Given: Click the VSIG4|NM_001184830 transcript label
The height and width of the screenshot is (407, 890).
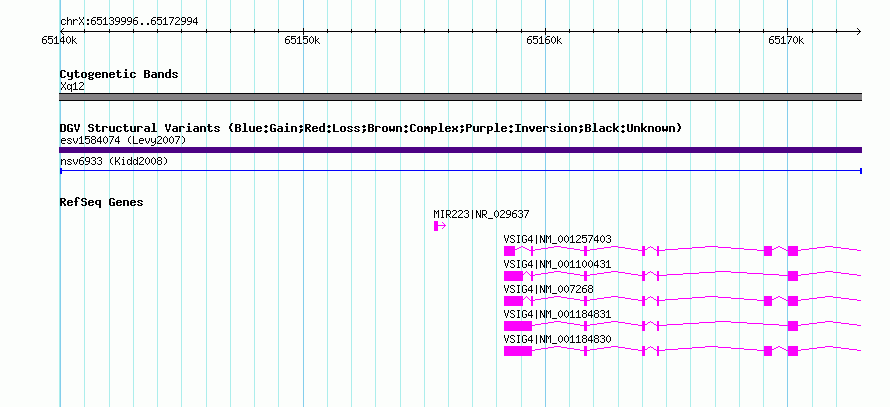Looking at the screenshot, I should pyautogui.click(x=557, y=339).
